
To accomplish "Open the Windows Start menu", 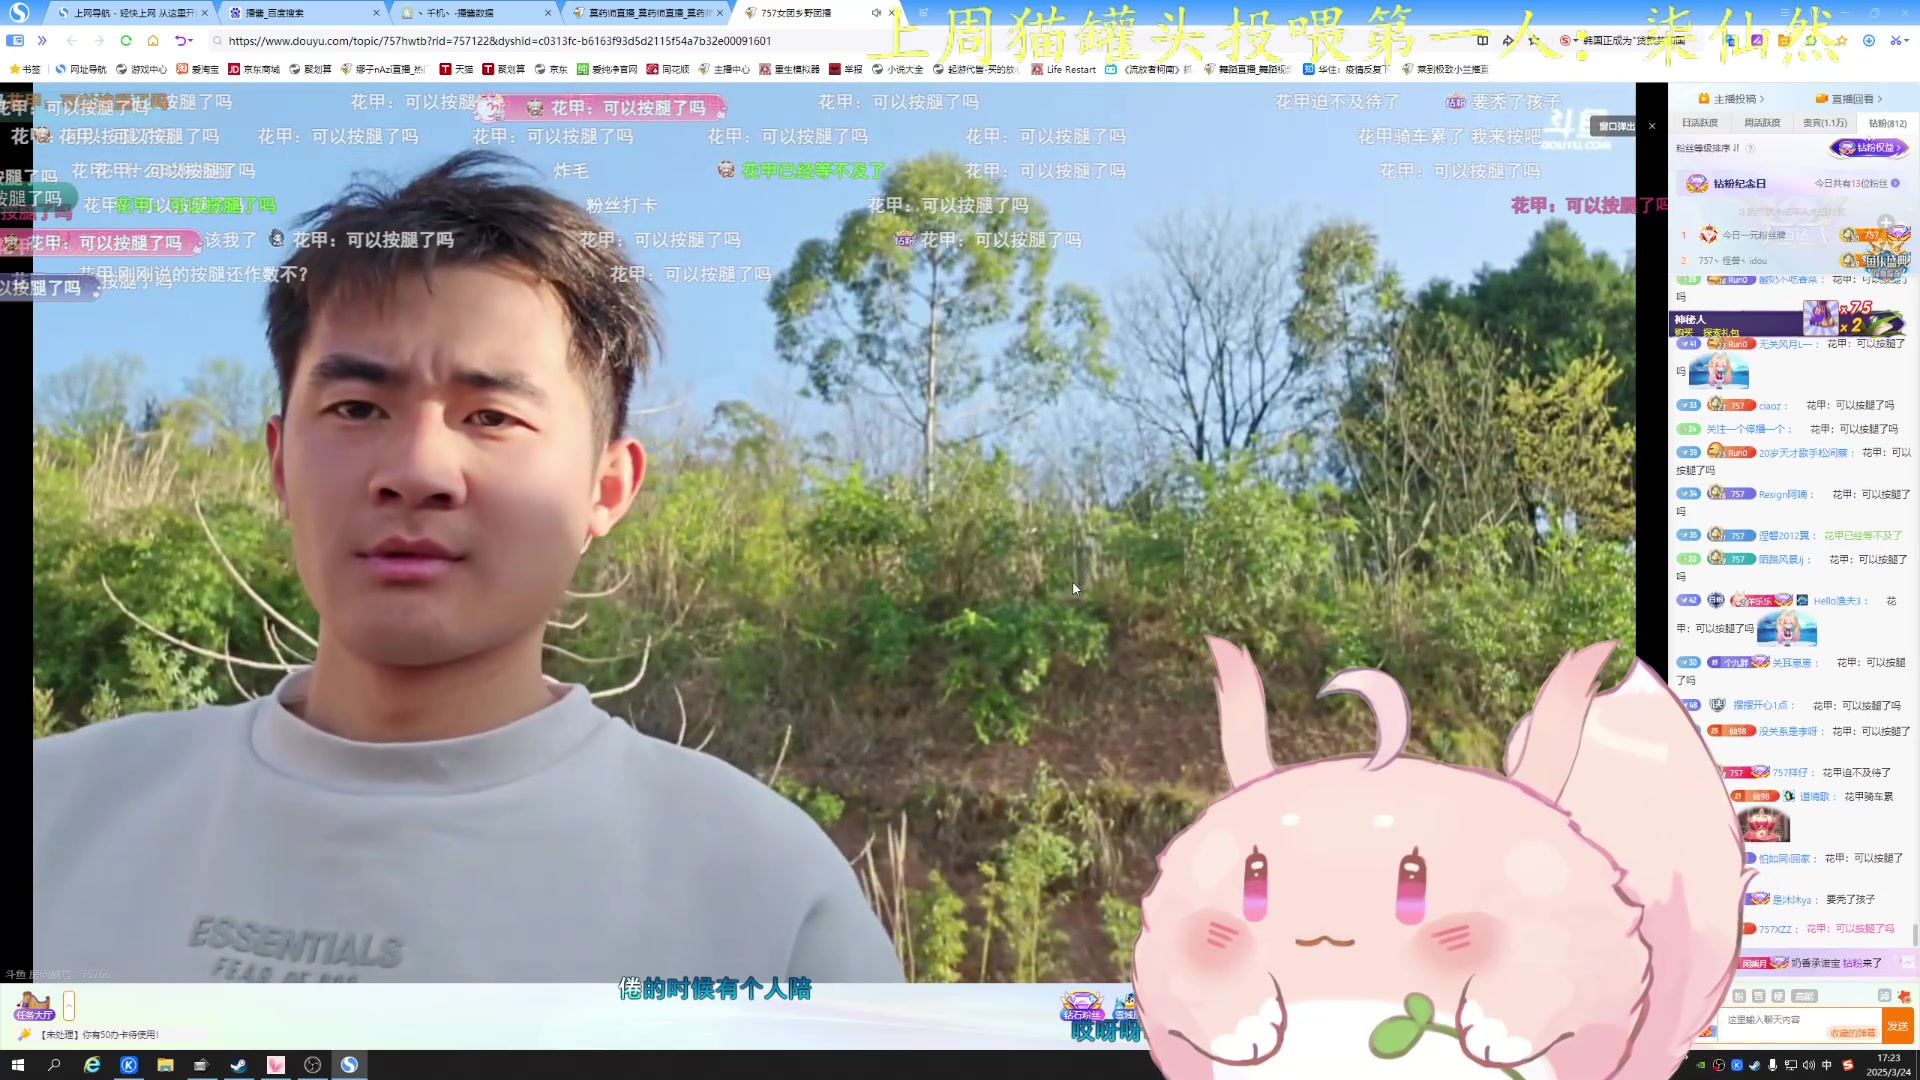I will [x=17, y=1065].
